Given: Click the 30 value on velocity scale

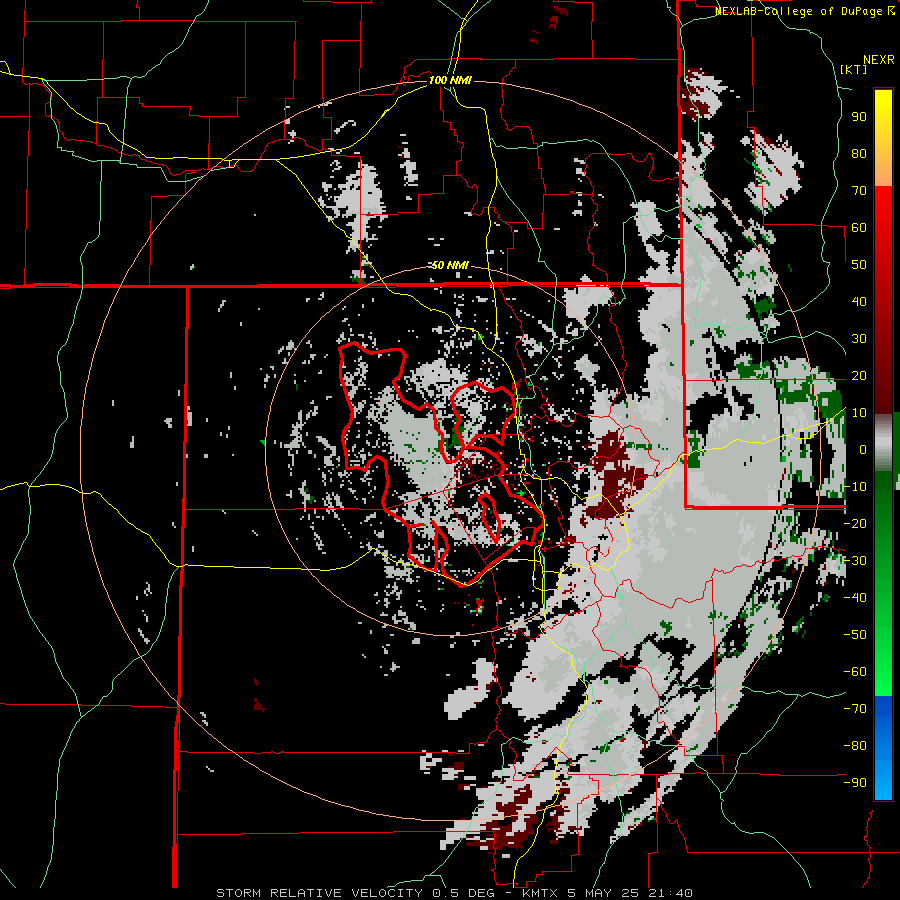Looking at the screenshot, I should pos(859,339).
